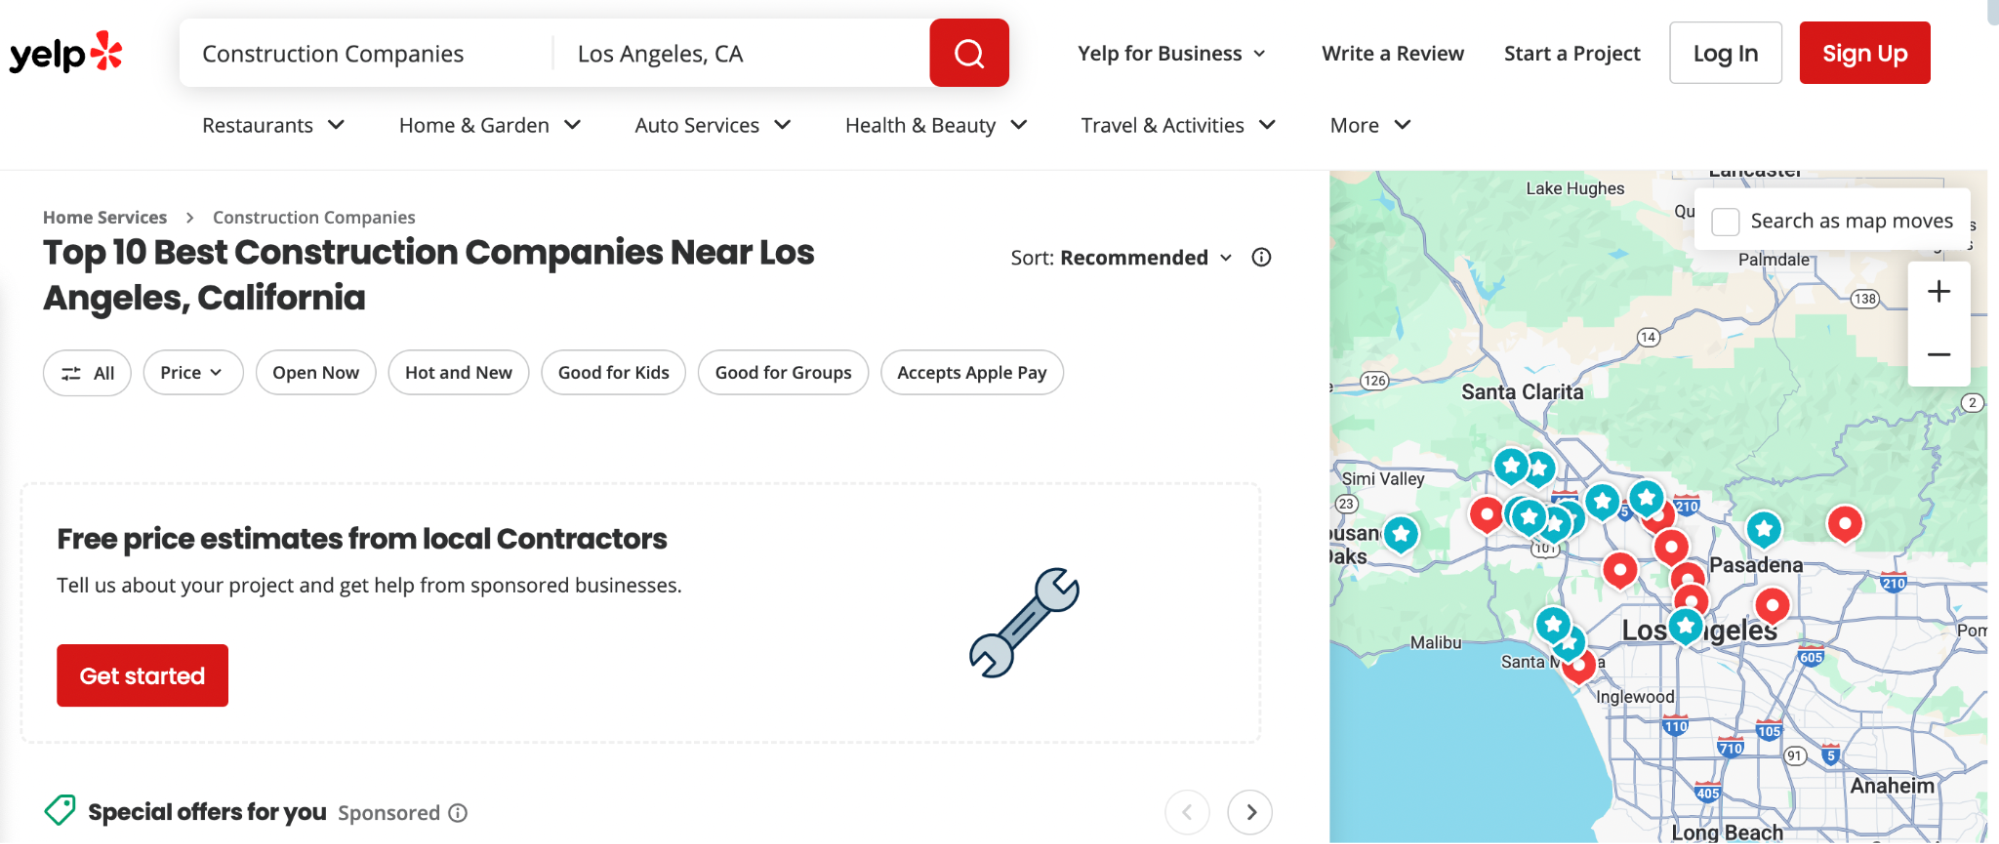Toggle the Hot and New filter
Viewport: 1999px width, 844px height.
pyautogui.click(x=458, y=373)
